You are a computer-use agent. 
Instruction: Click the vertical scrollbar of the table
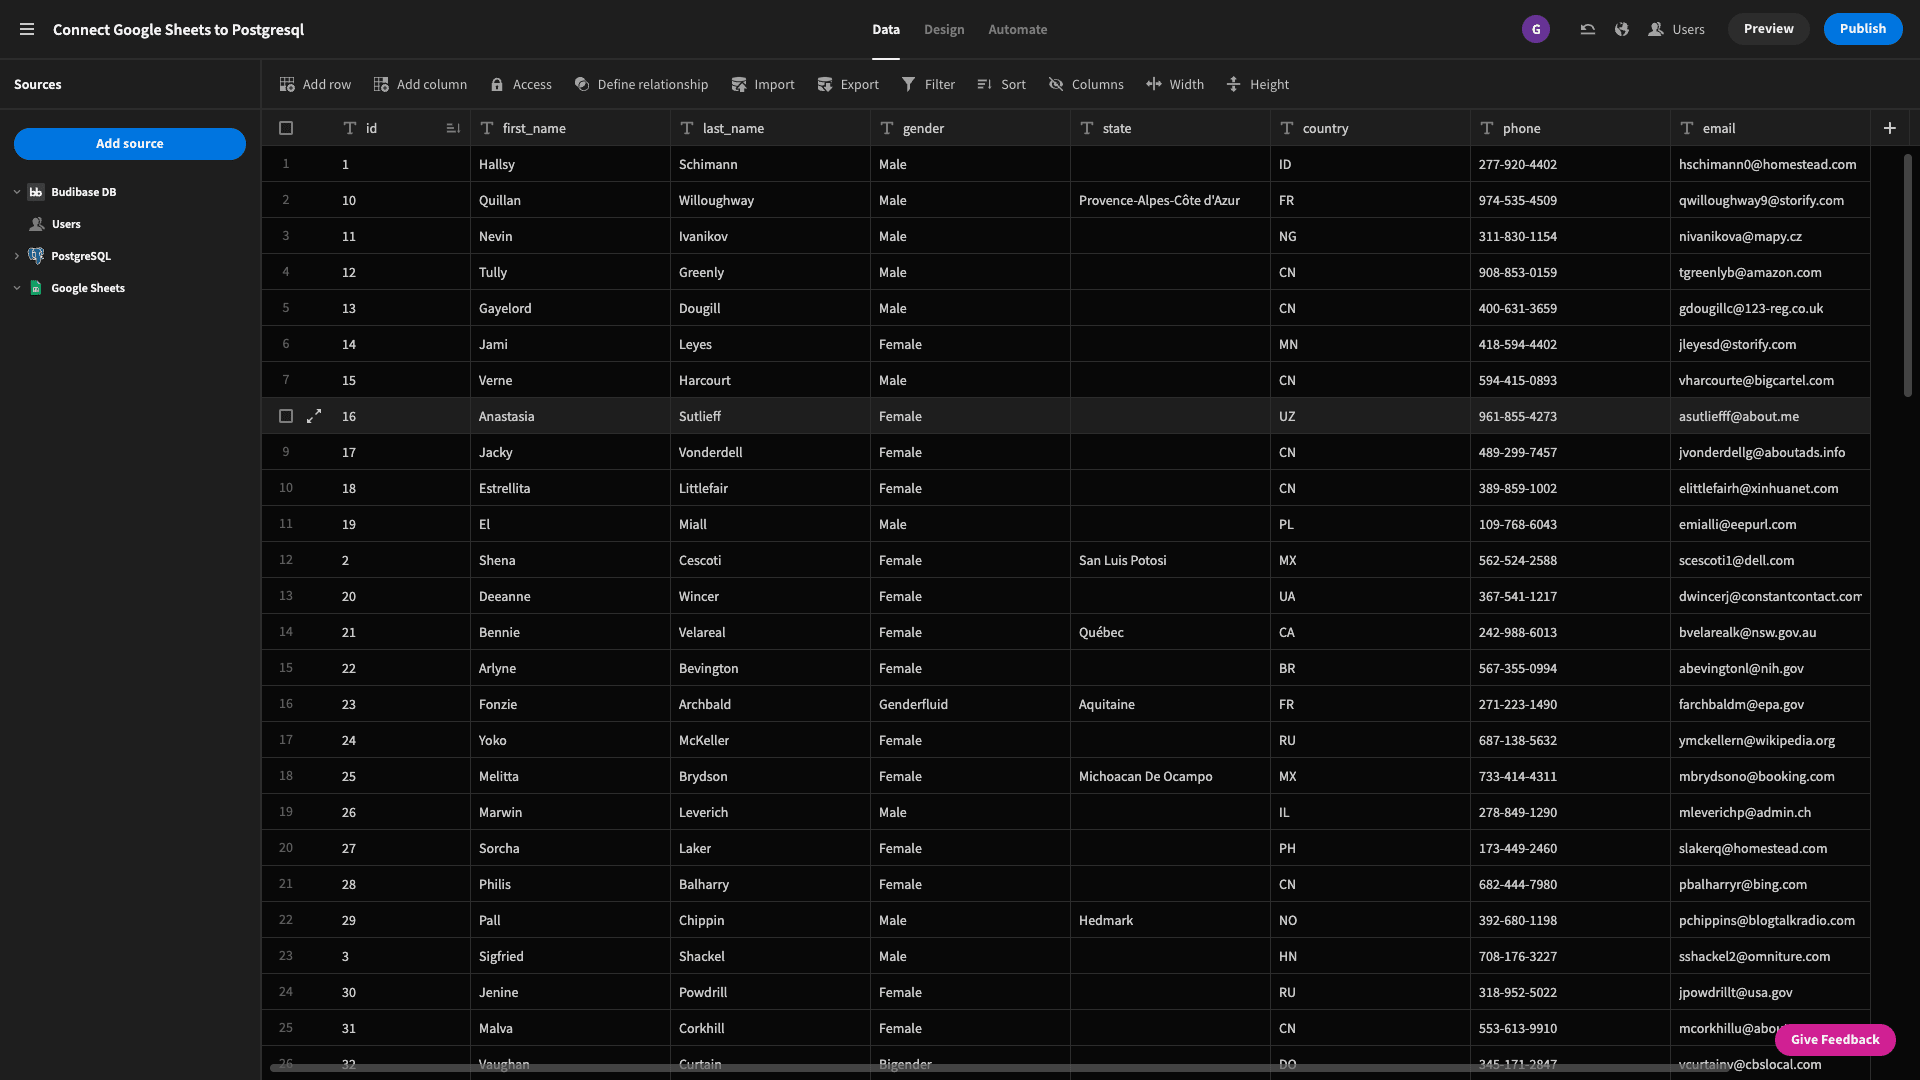click(x=1907, y=275)
